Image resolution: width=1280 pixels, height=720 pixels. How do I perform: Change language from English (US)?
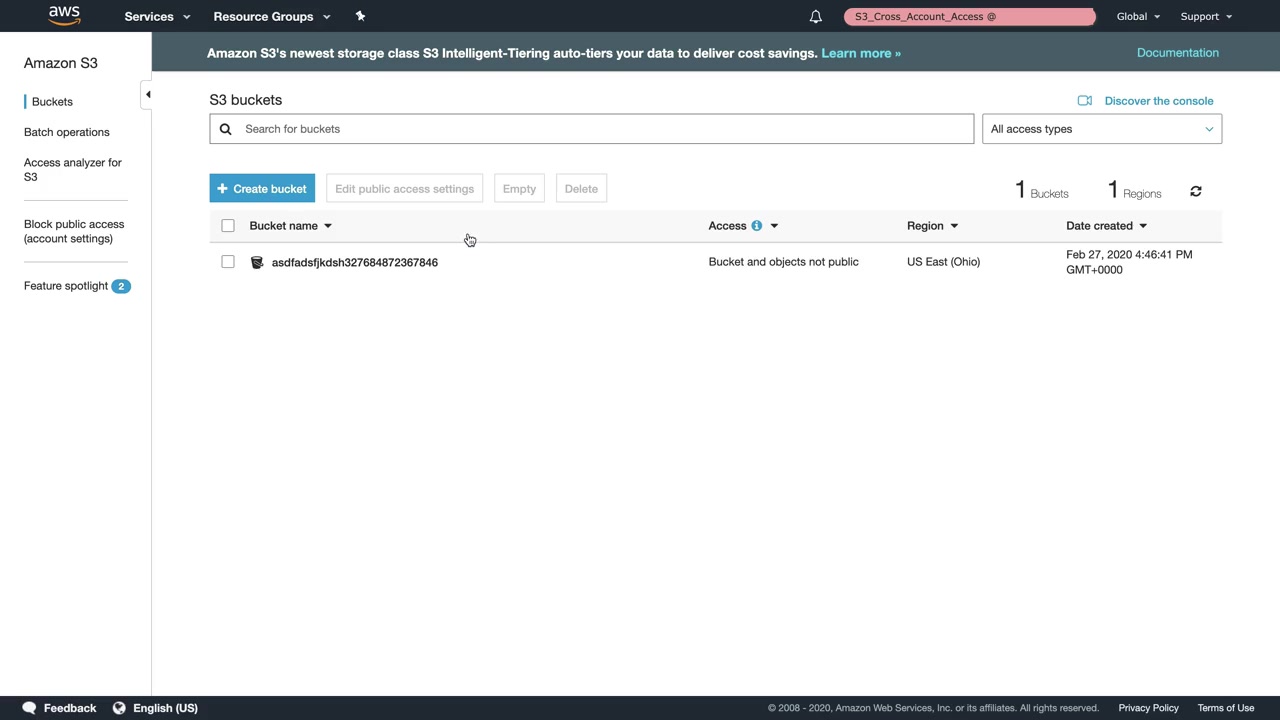pyautogui.click(x=165, y=708)
